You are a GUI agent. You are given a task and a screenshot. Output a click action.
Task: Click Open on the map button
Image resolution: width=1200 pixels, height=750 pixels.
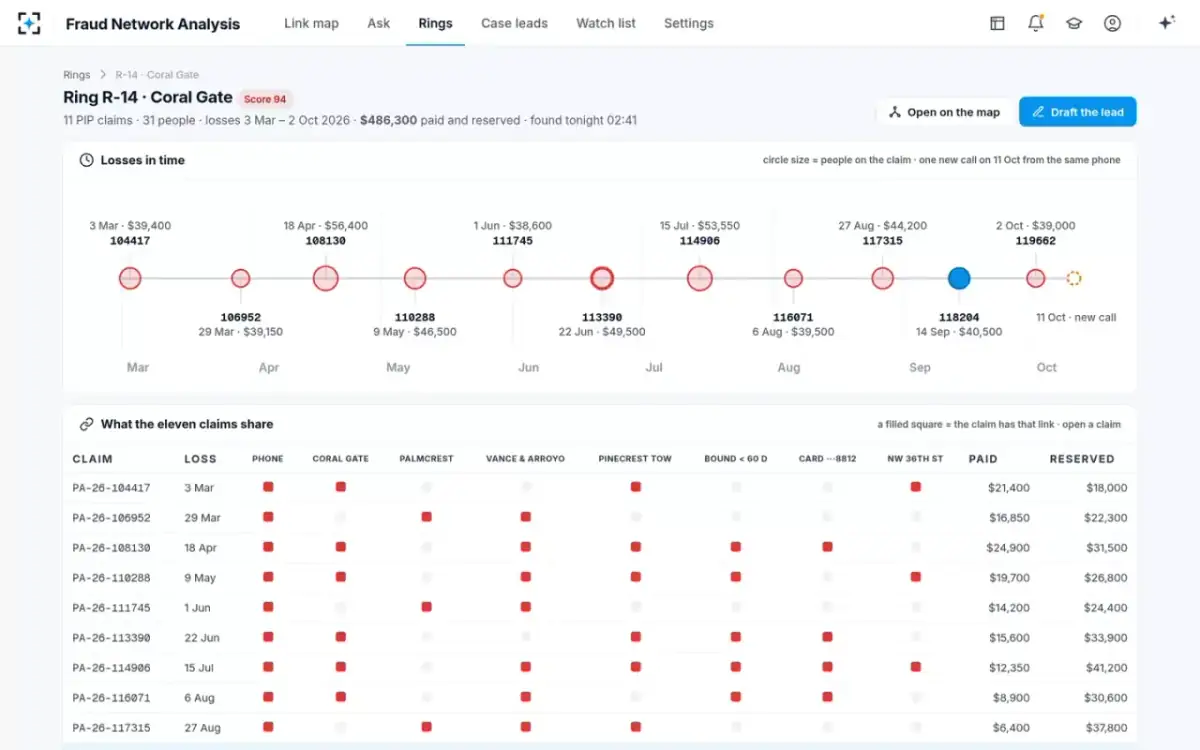[943, 112]
